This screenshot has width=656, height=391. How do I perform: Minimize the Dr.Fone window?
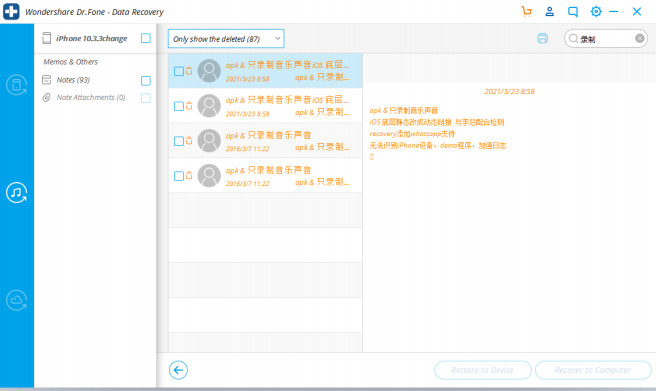click(614, 12)
